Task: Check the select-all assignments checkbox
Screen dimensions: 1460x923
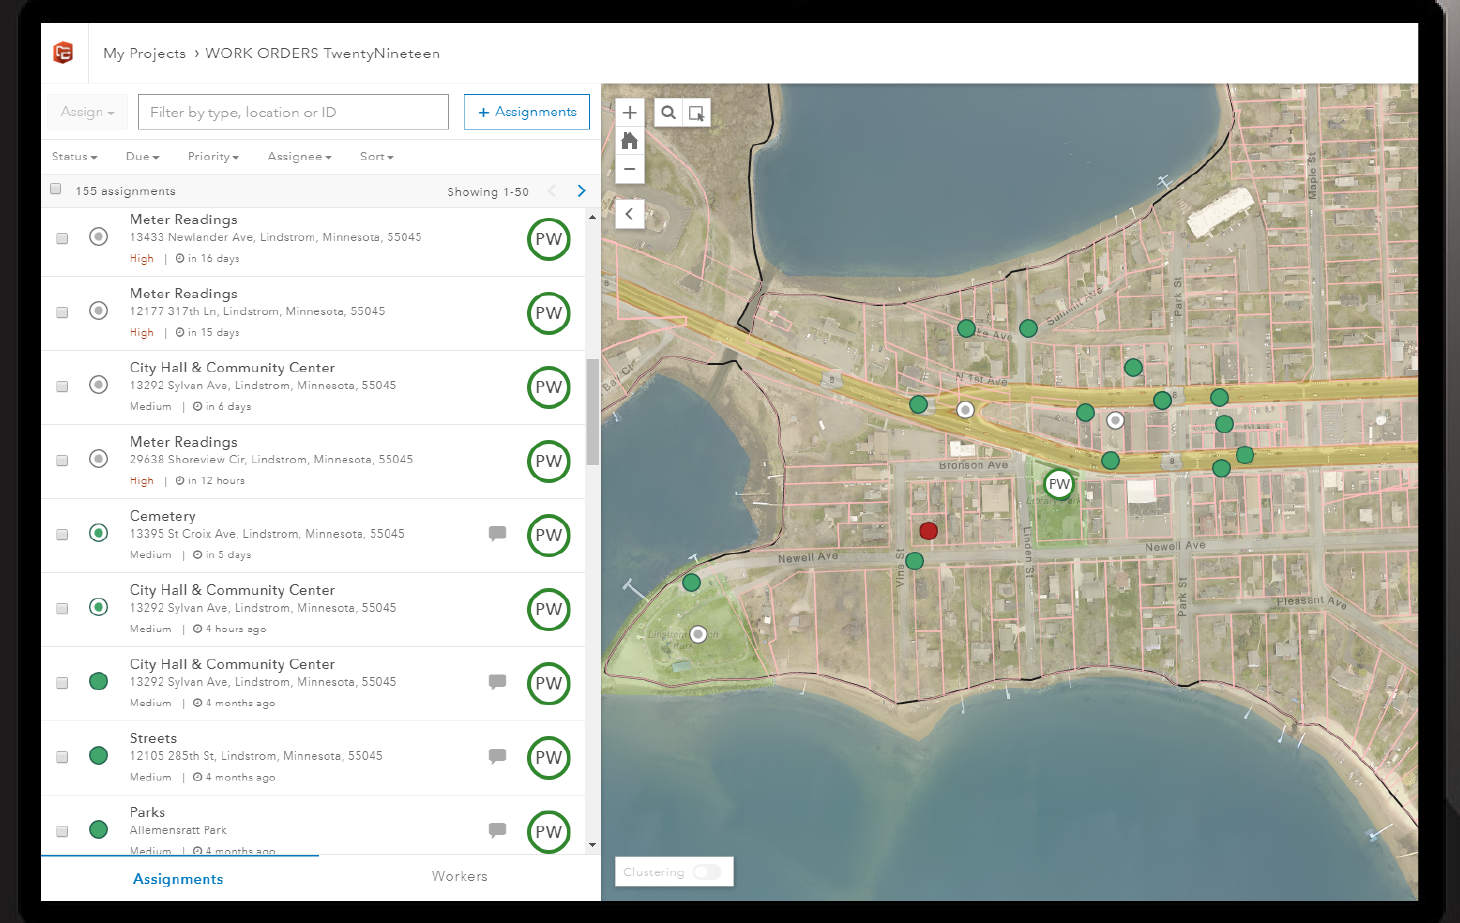Action: 55,188
